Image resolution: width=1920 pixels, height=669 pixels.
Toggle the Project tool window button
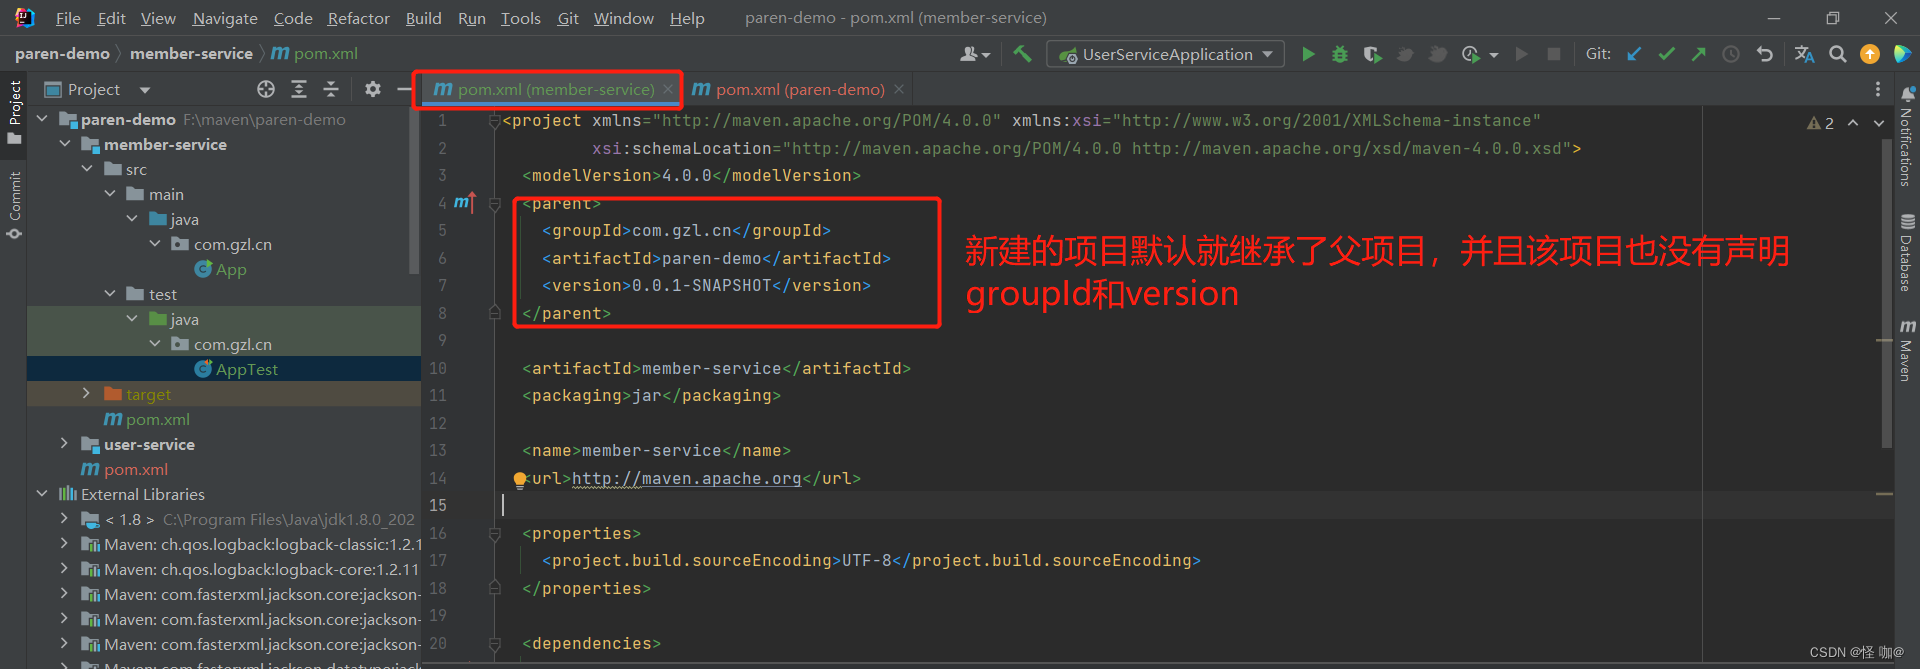[14, 112]
